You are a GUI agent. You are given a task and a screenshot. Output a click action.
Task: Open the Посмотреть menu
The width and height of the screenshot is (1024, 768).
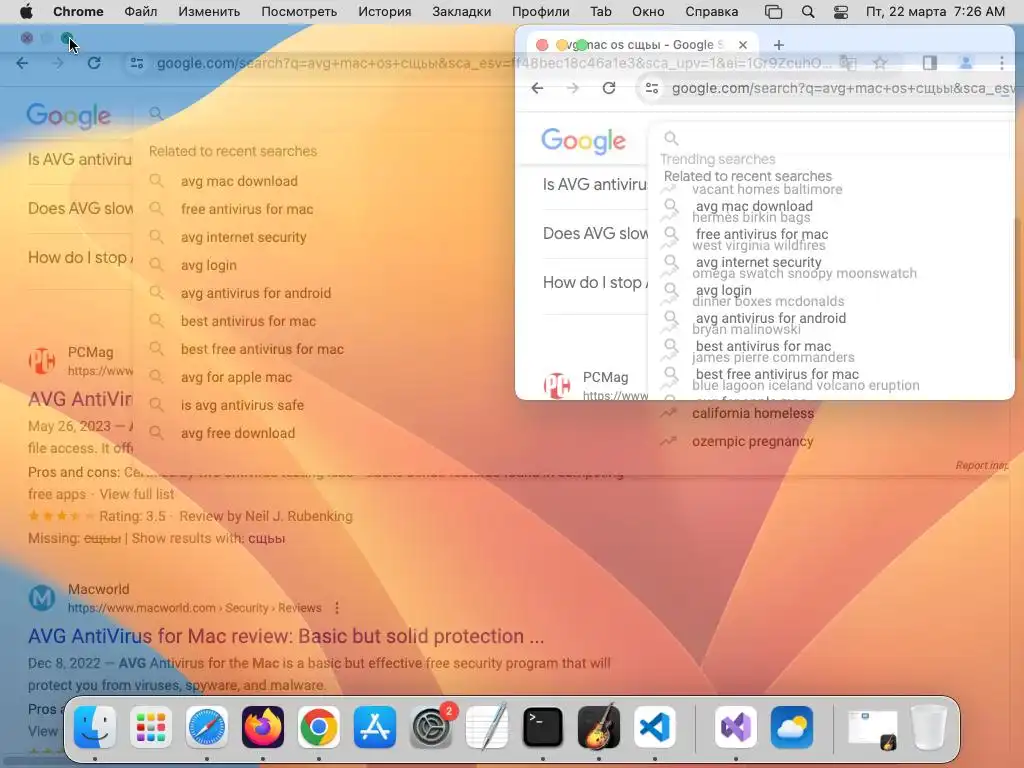pyautogui.click(x=299, y=12)
